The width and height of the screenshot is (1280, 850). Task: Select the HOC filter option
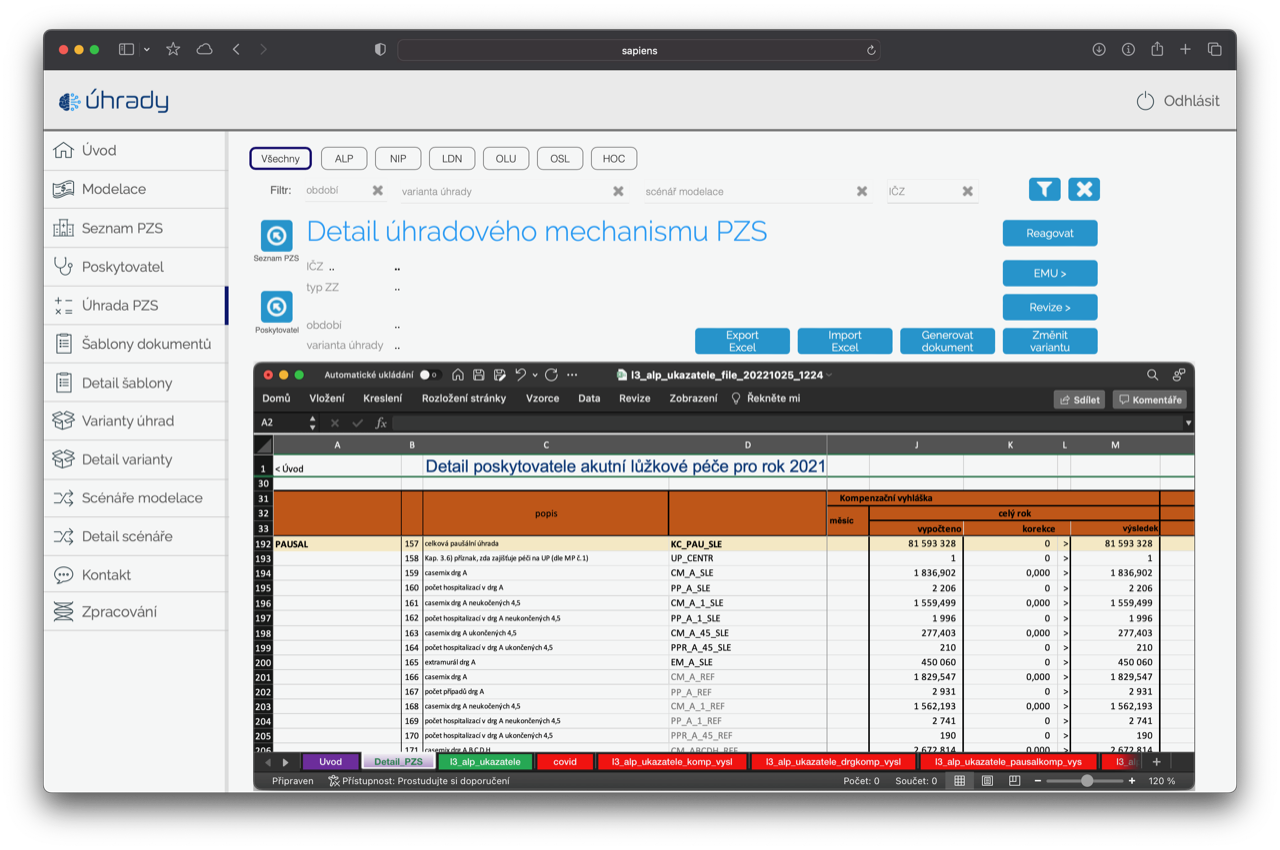614,159
